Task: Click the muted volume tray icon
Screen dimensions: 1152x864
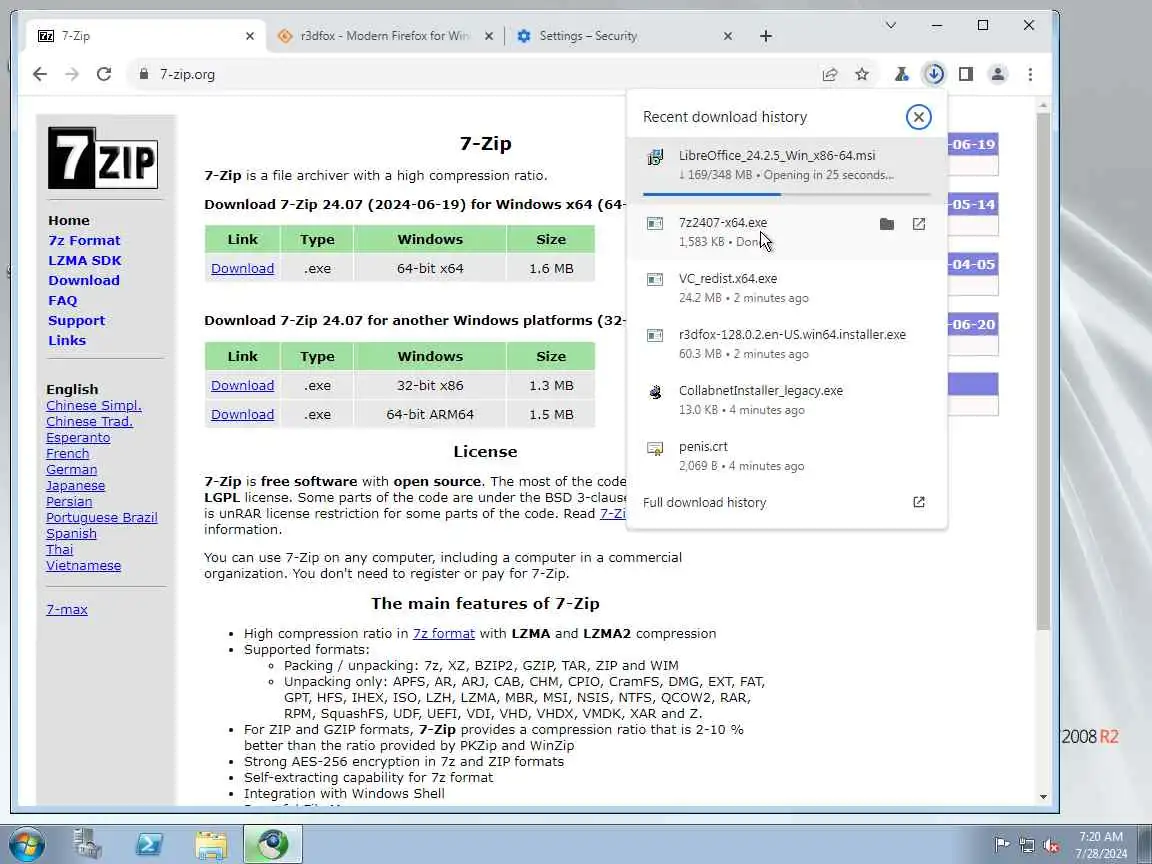Action: click(1051, 845)
